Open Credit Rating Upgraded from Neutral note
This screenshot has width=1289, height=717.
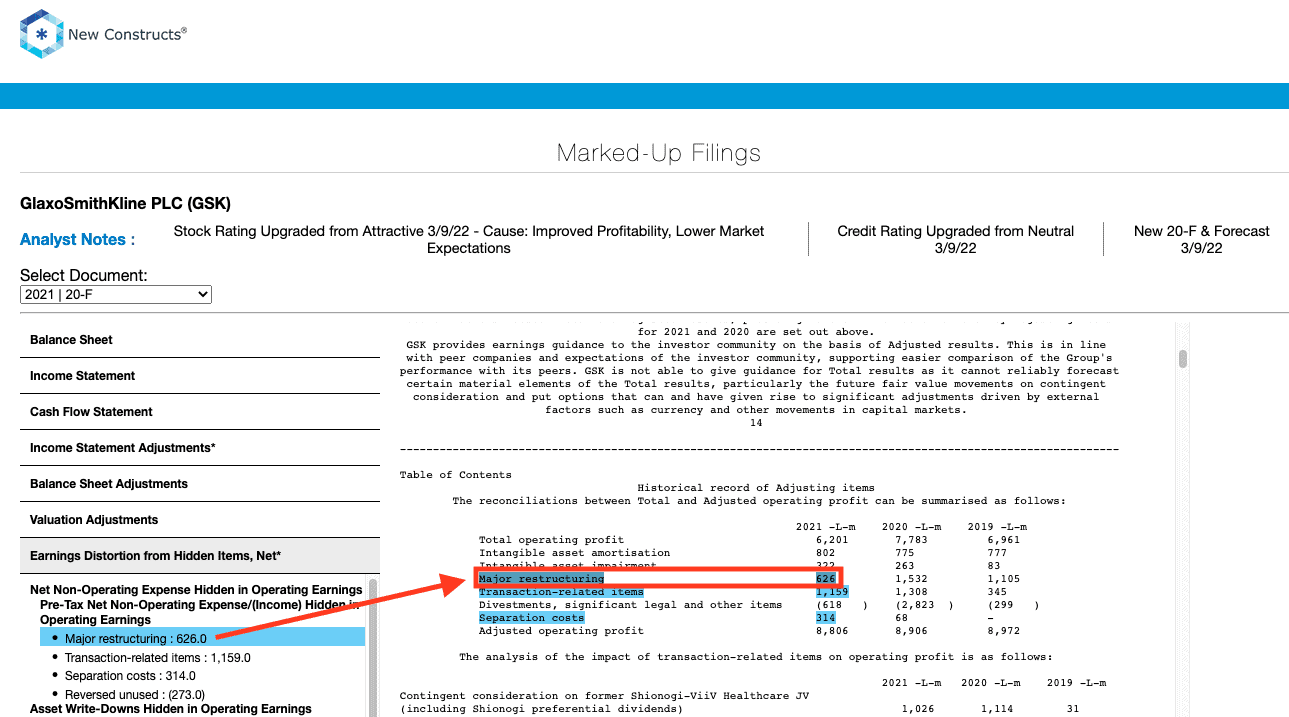point(955,239)
